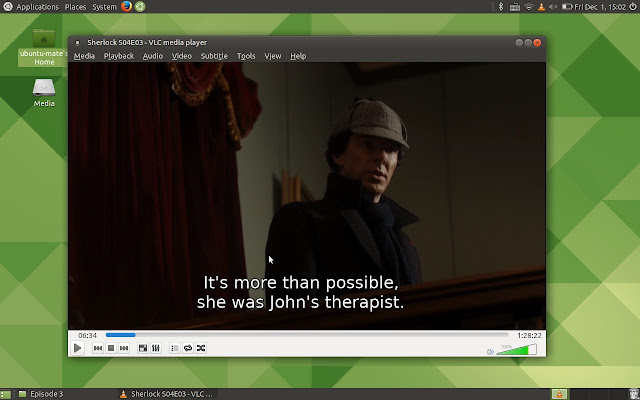Open the Tools menu
640x400 pixels.
(246, 56)
